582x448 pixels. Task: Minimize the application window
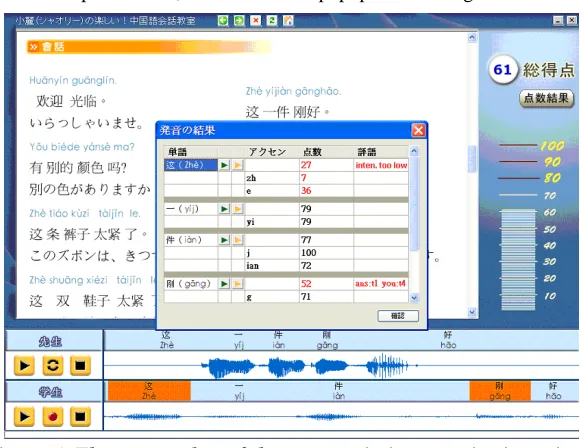click(558, 20)
